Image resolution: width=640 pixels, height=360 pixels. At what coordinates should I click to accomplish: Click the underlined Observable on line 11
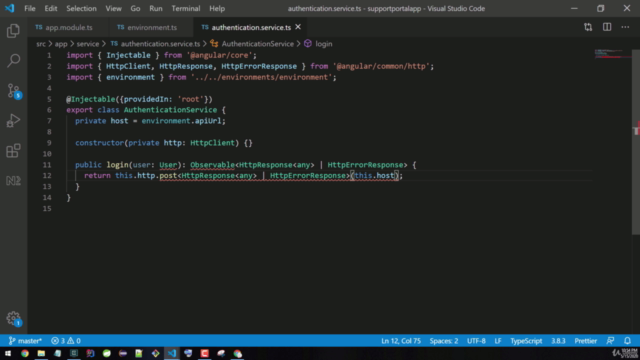click(212, 165)
